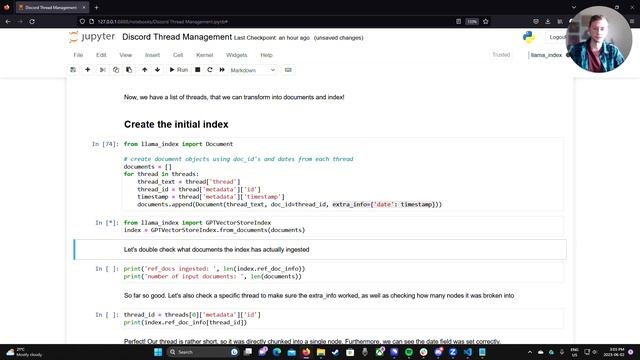Restart kernel and run all cells
Viewport: 640px width, 360px height.
222,70
